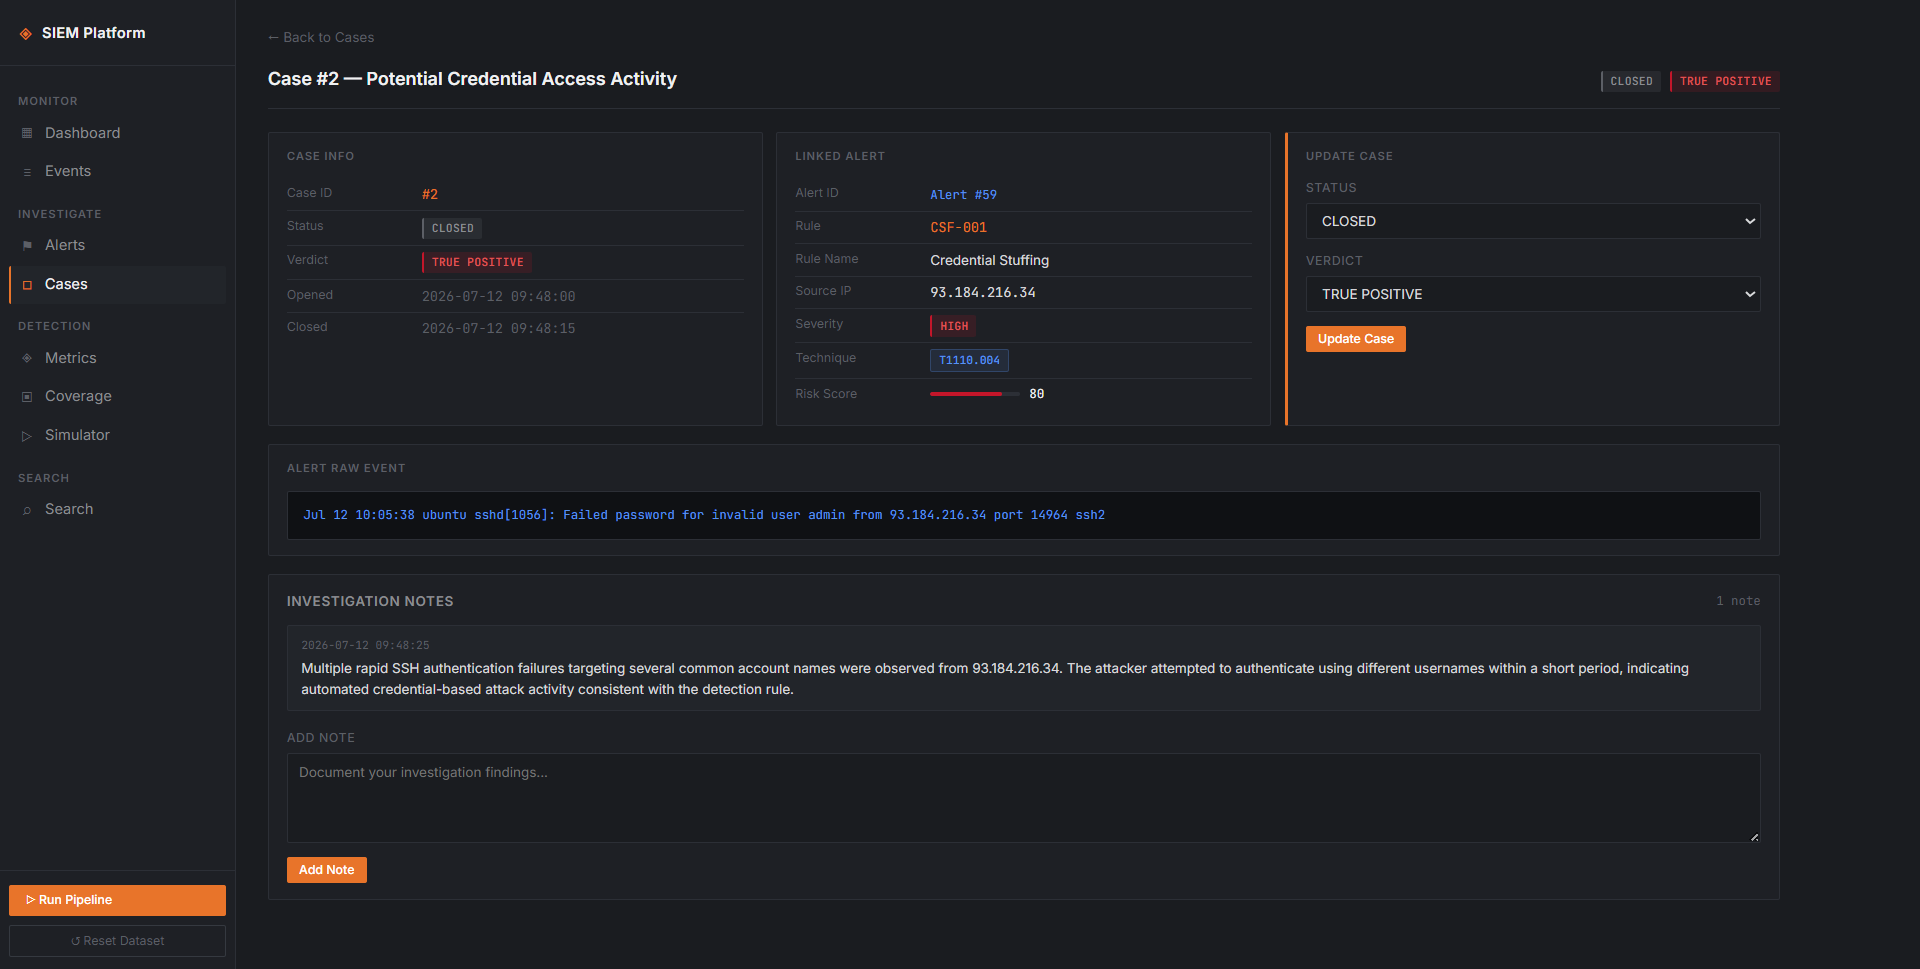
Task: Click the CSF-001 rule ID
Action: (x=958, y=228)
